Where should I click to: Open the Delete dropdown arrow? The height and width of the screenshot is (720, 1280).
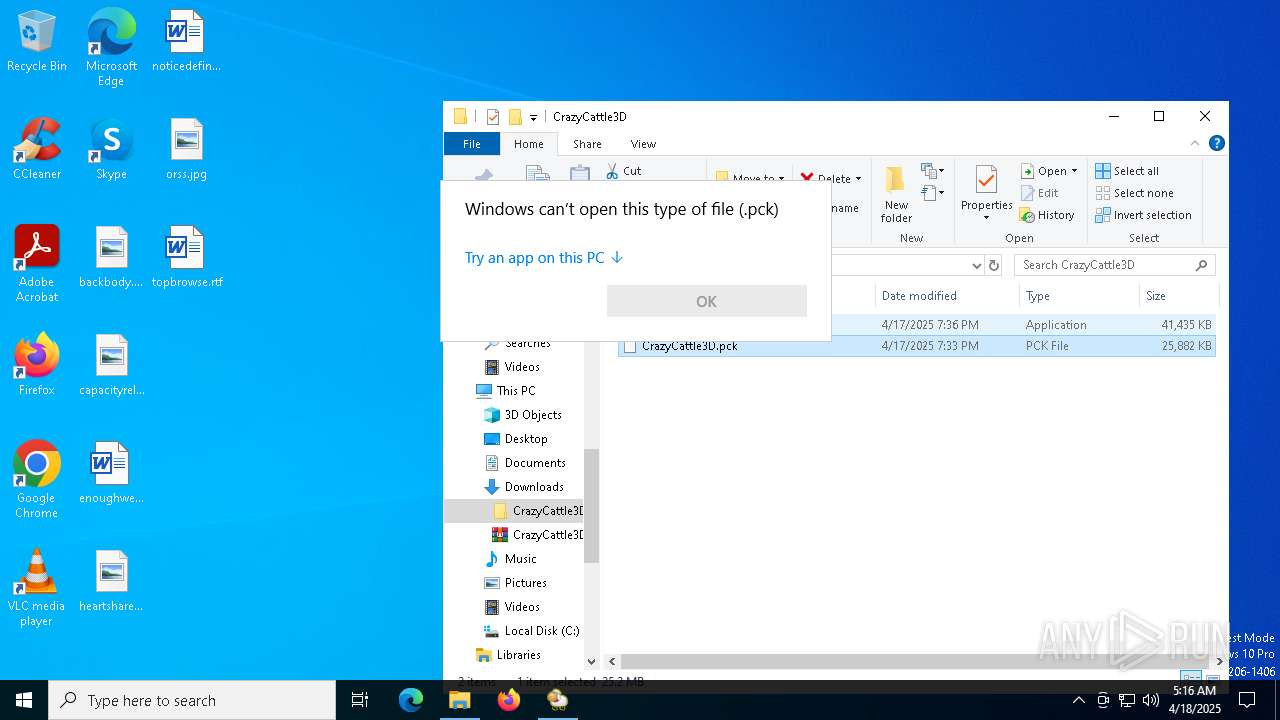click(x=858, y=179)
